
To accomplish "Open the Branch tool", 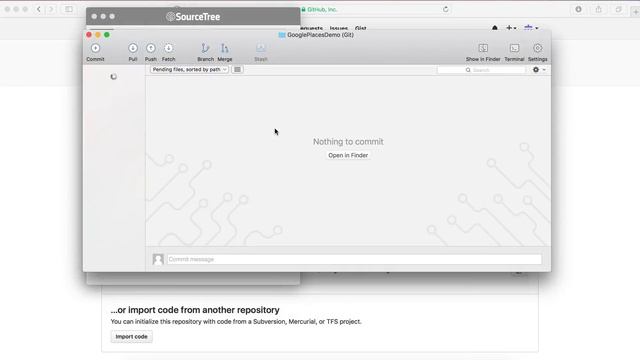I will pyautogui.click(x=205, y=52).
